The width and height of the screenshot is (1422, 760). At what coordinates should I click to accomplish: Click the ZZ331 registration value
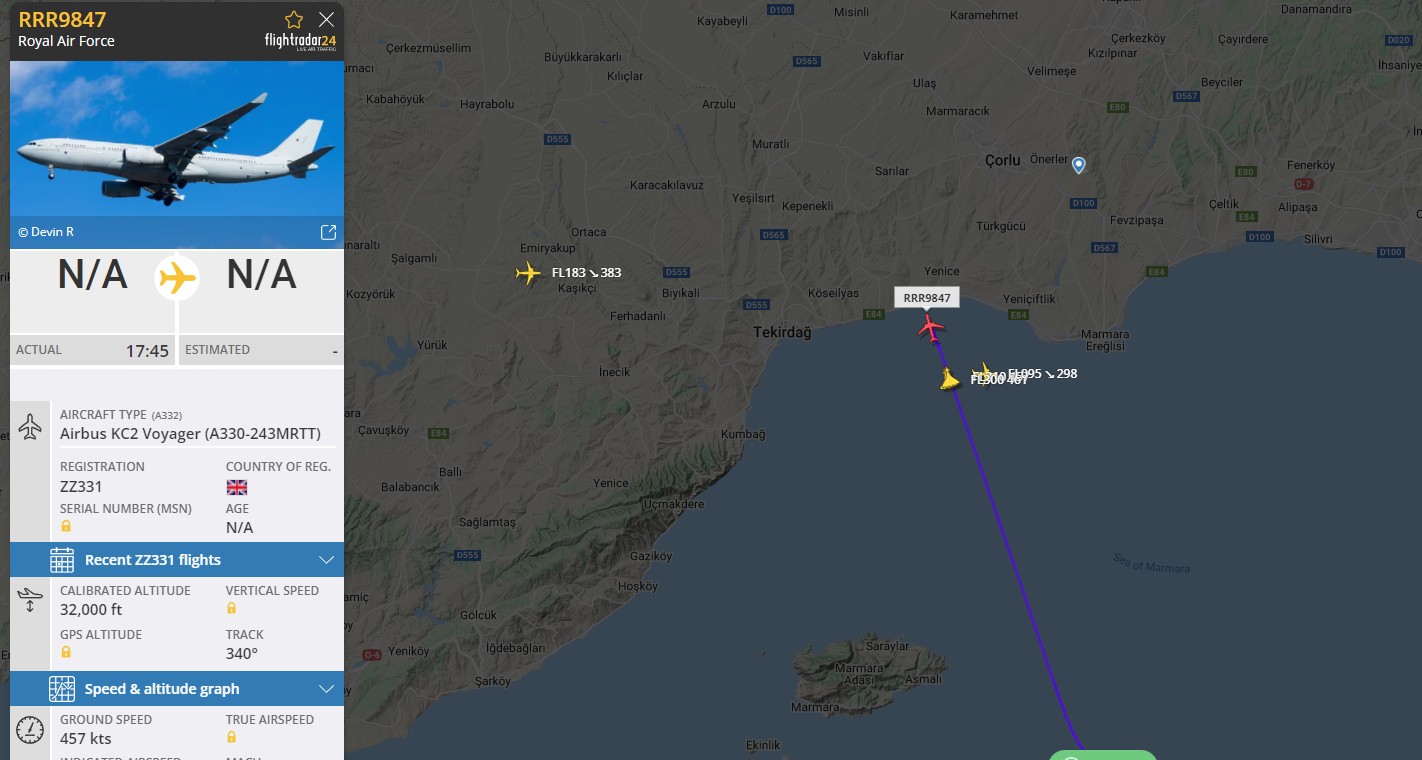(x=81, y=487)
